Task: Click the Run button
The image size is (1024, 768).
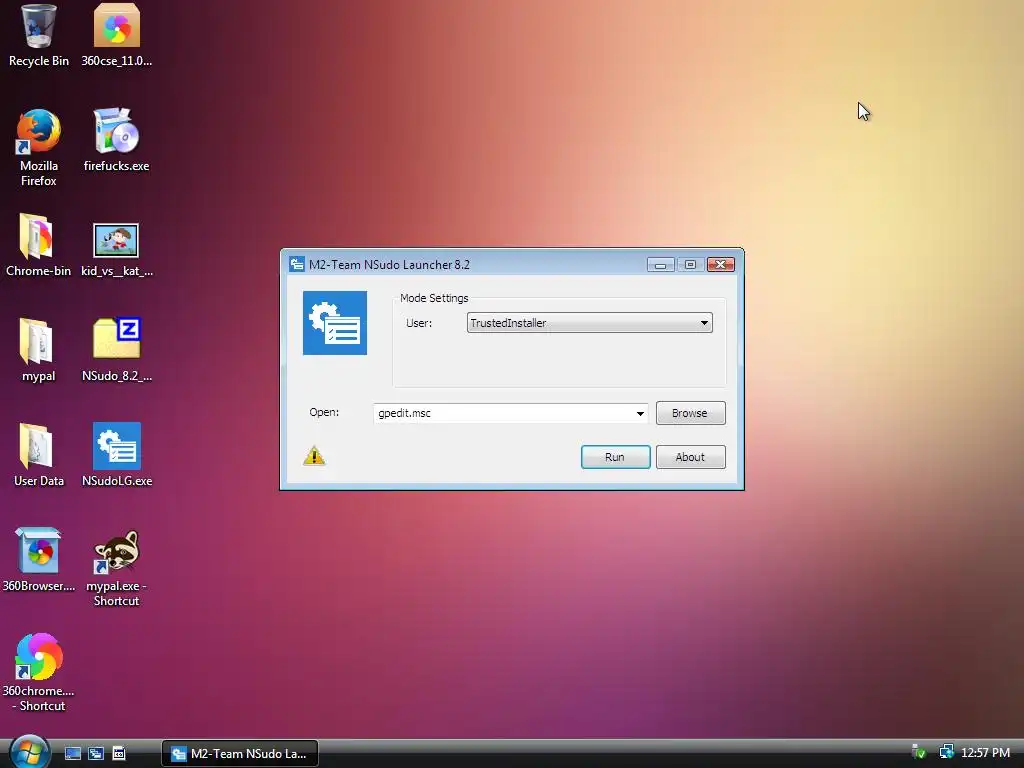Action: [x=615, y=457]
